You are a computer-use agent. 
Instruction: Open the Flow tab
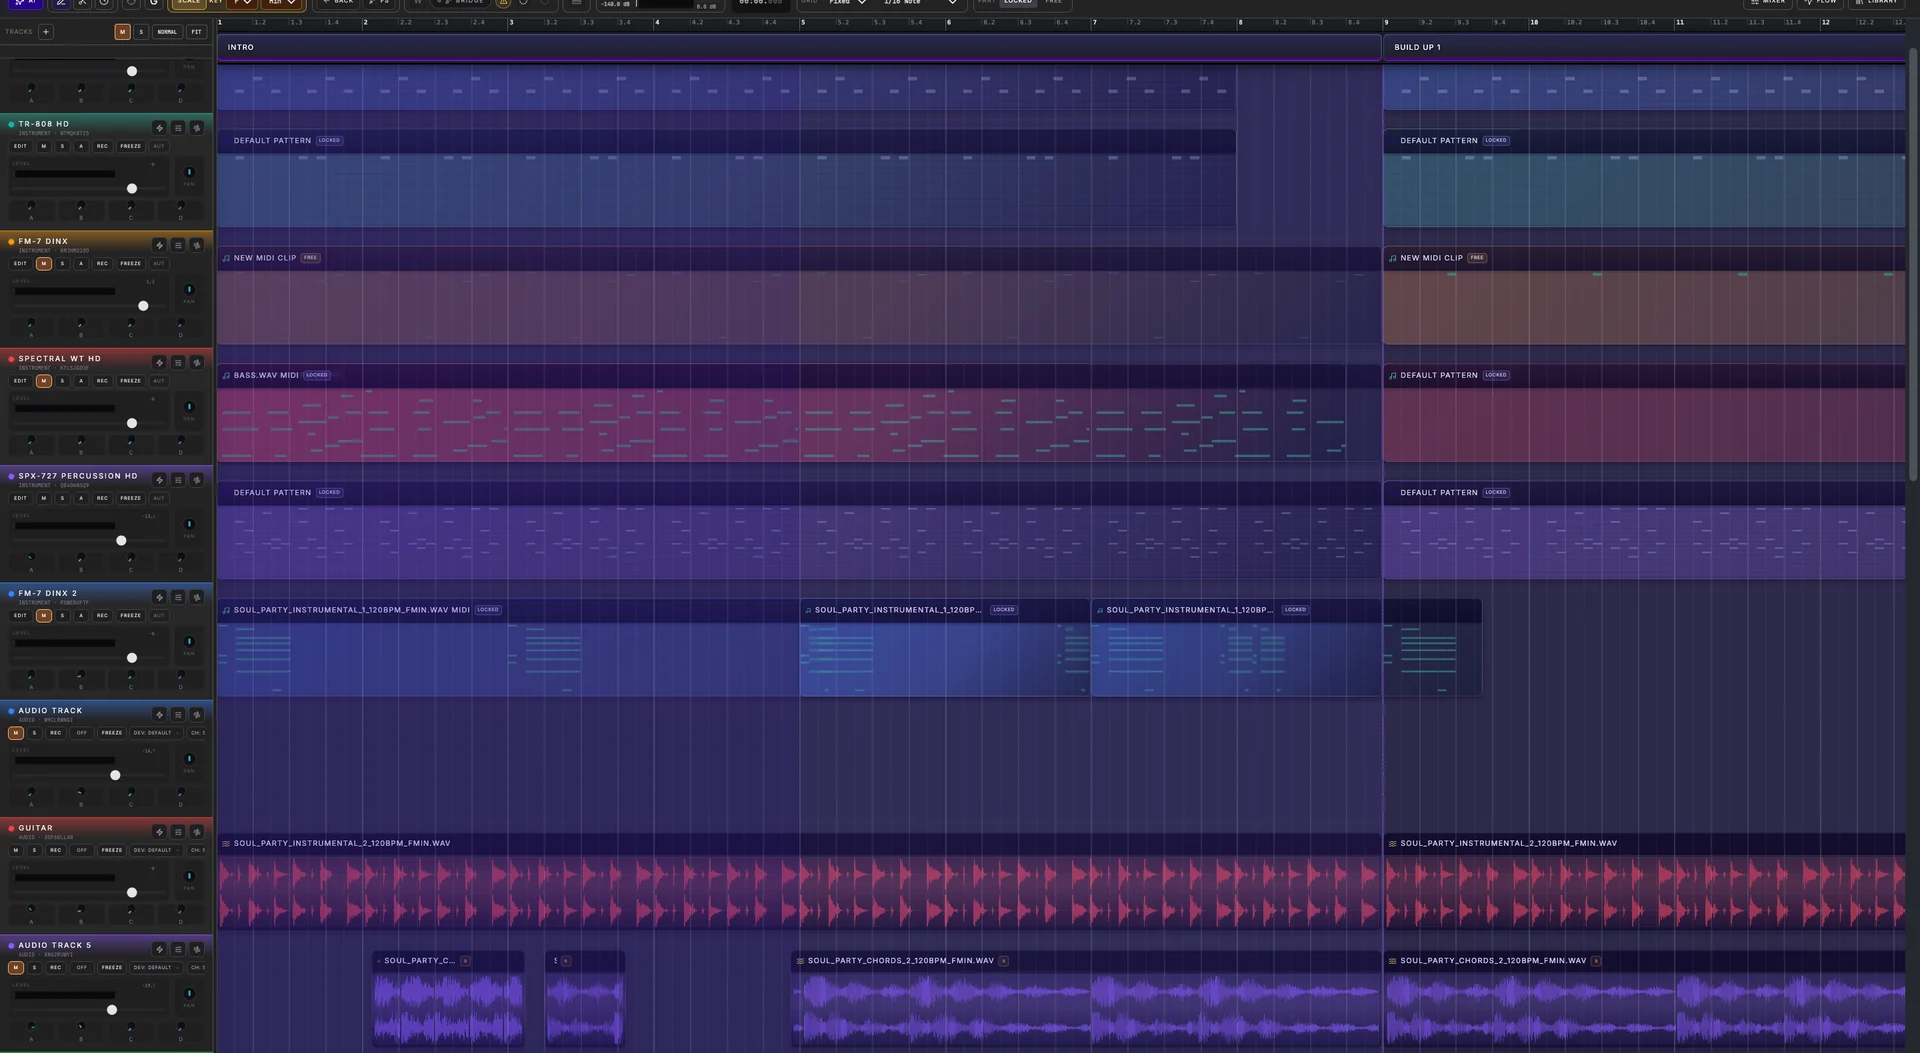(x=1821, y=3)
